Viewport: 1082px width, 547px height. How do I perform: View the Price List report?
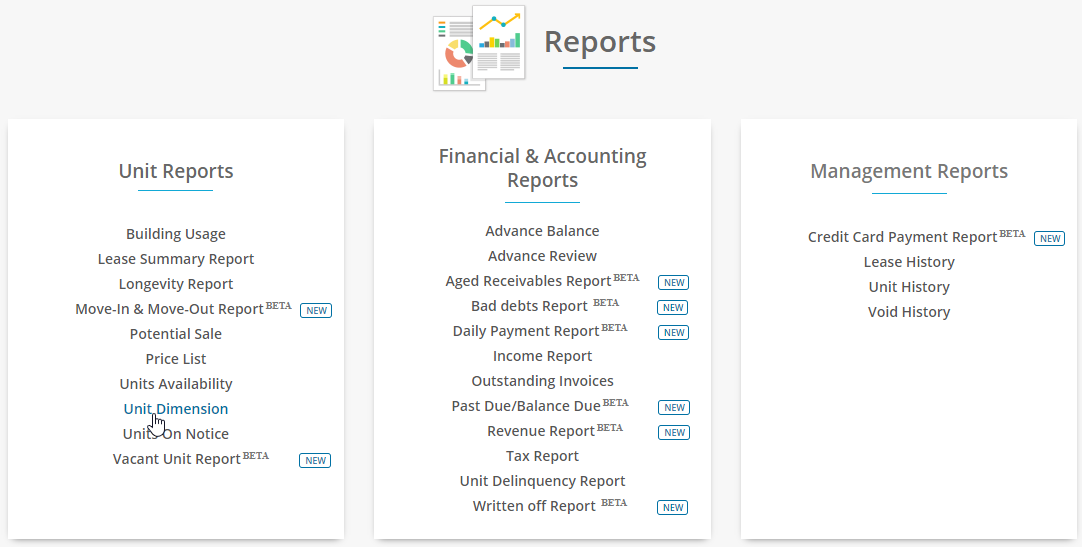[176, 359]
